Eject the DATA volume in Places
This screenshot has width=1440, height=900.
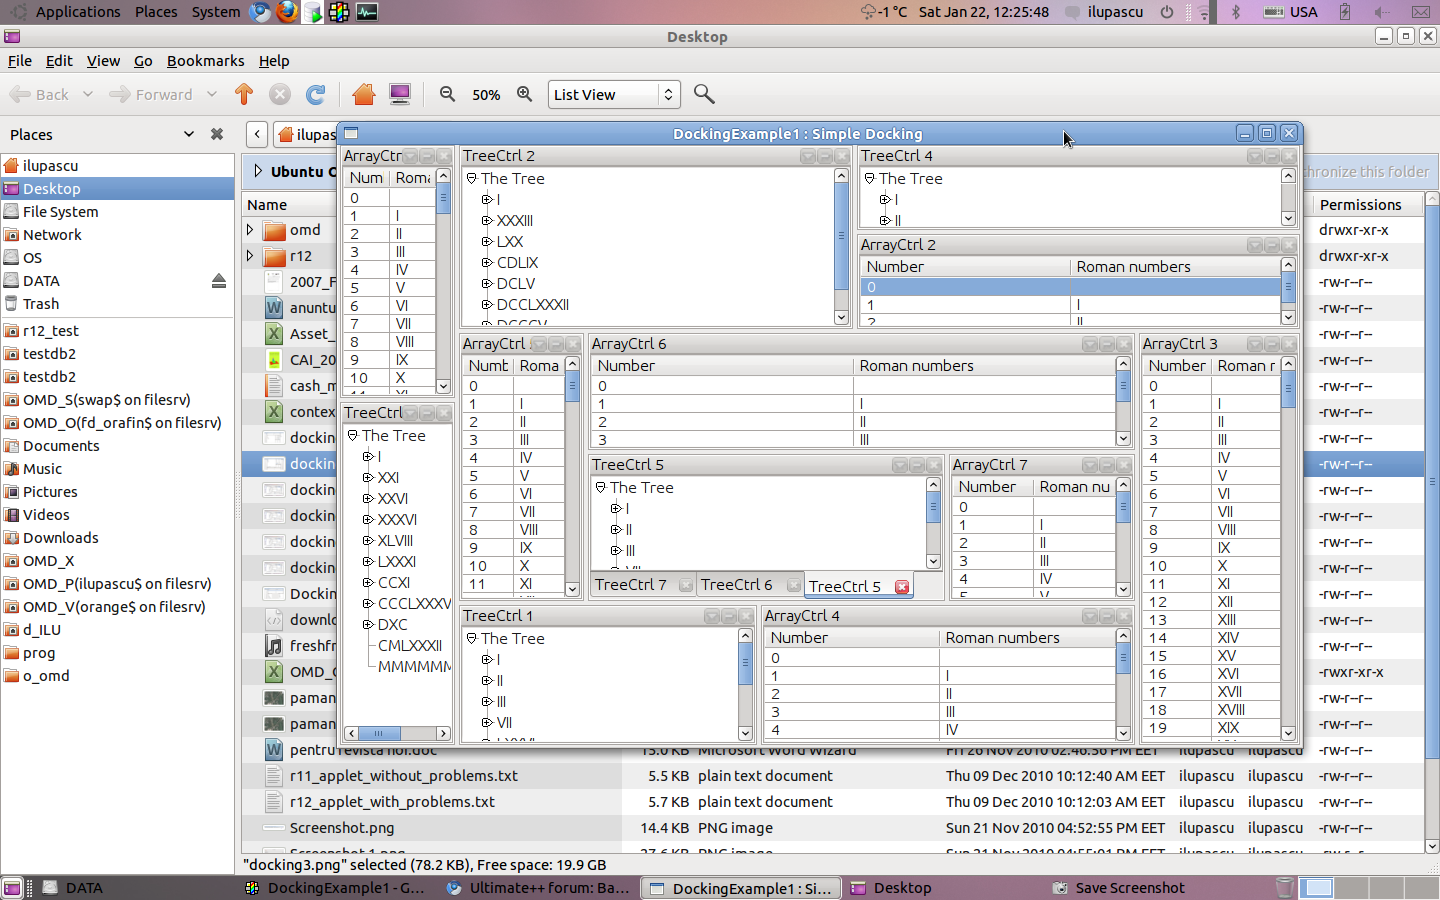218,281
